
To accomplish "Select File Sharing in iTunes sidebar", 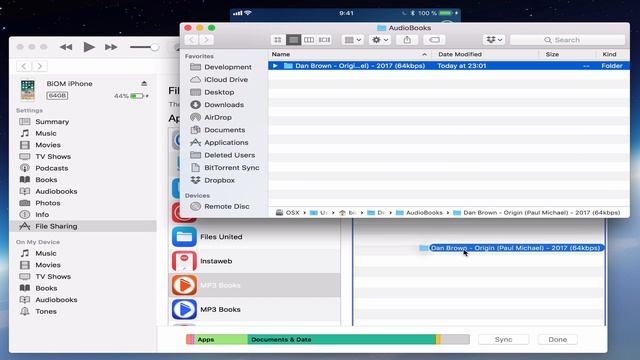I will (83, 226).
